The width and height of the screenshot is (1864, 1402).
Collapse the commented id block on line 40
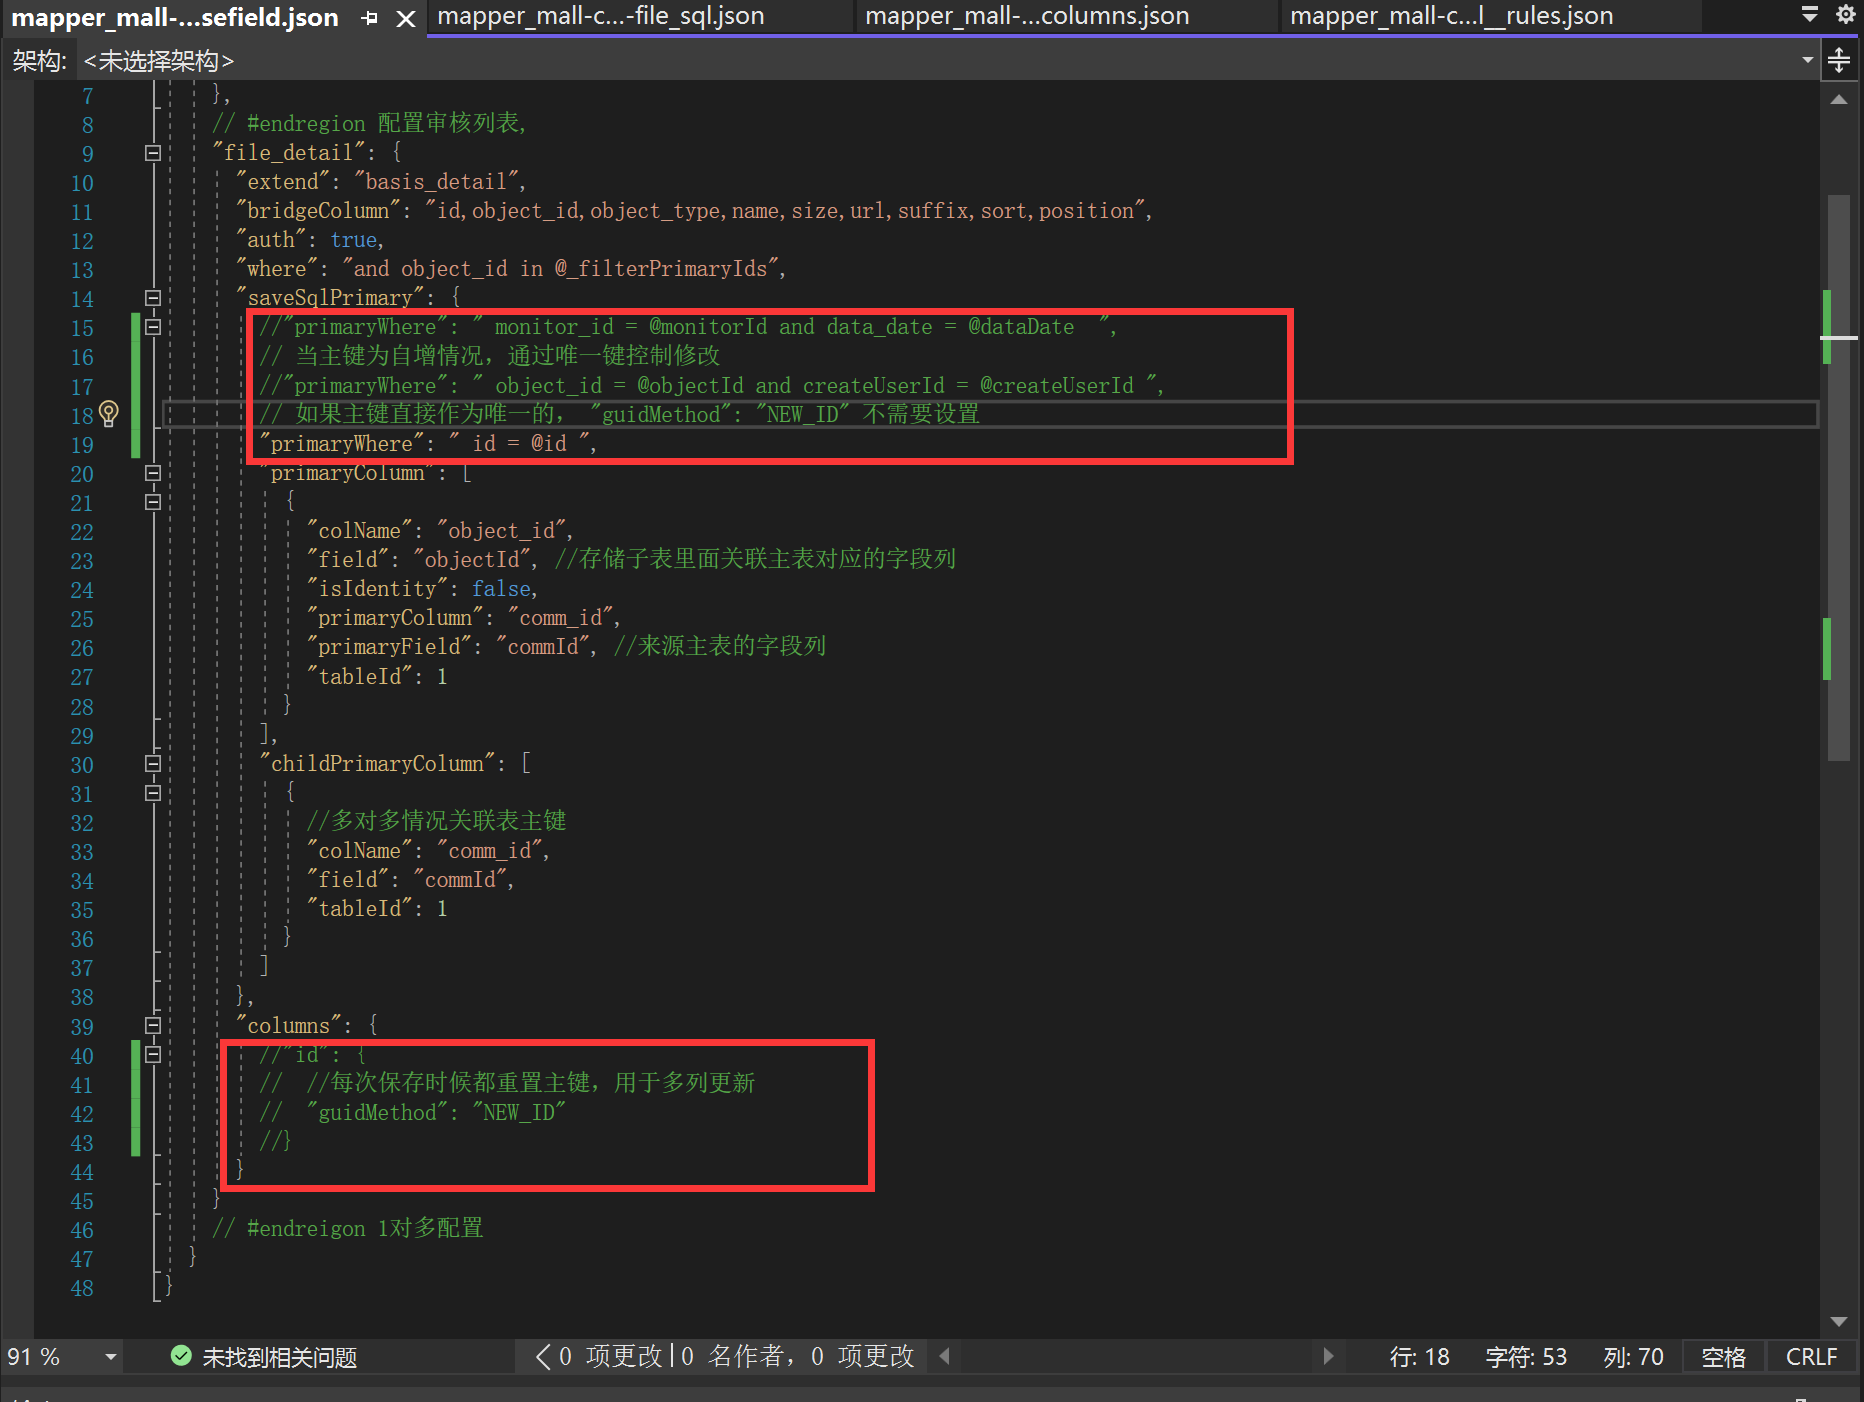pyautogui.click(x=153, y=1055)
